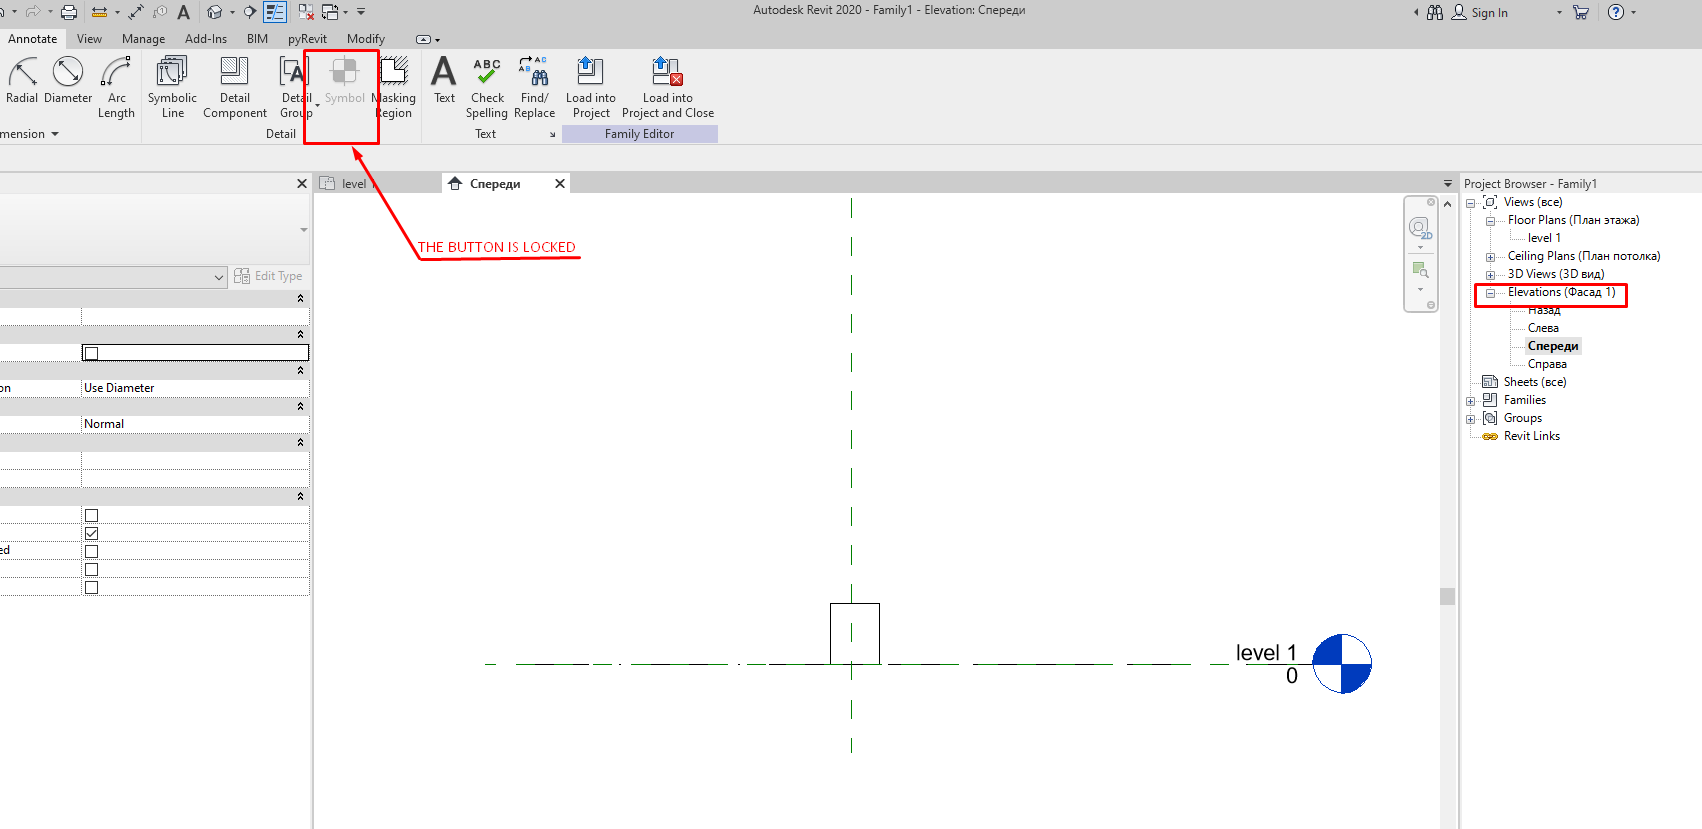
Task: Uncheck the checked checkbox in Properties panel
Action: (x=92, y=534)
